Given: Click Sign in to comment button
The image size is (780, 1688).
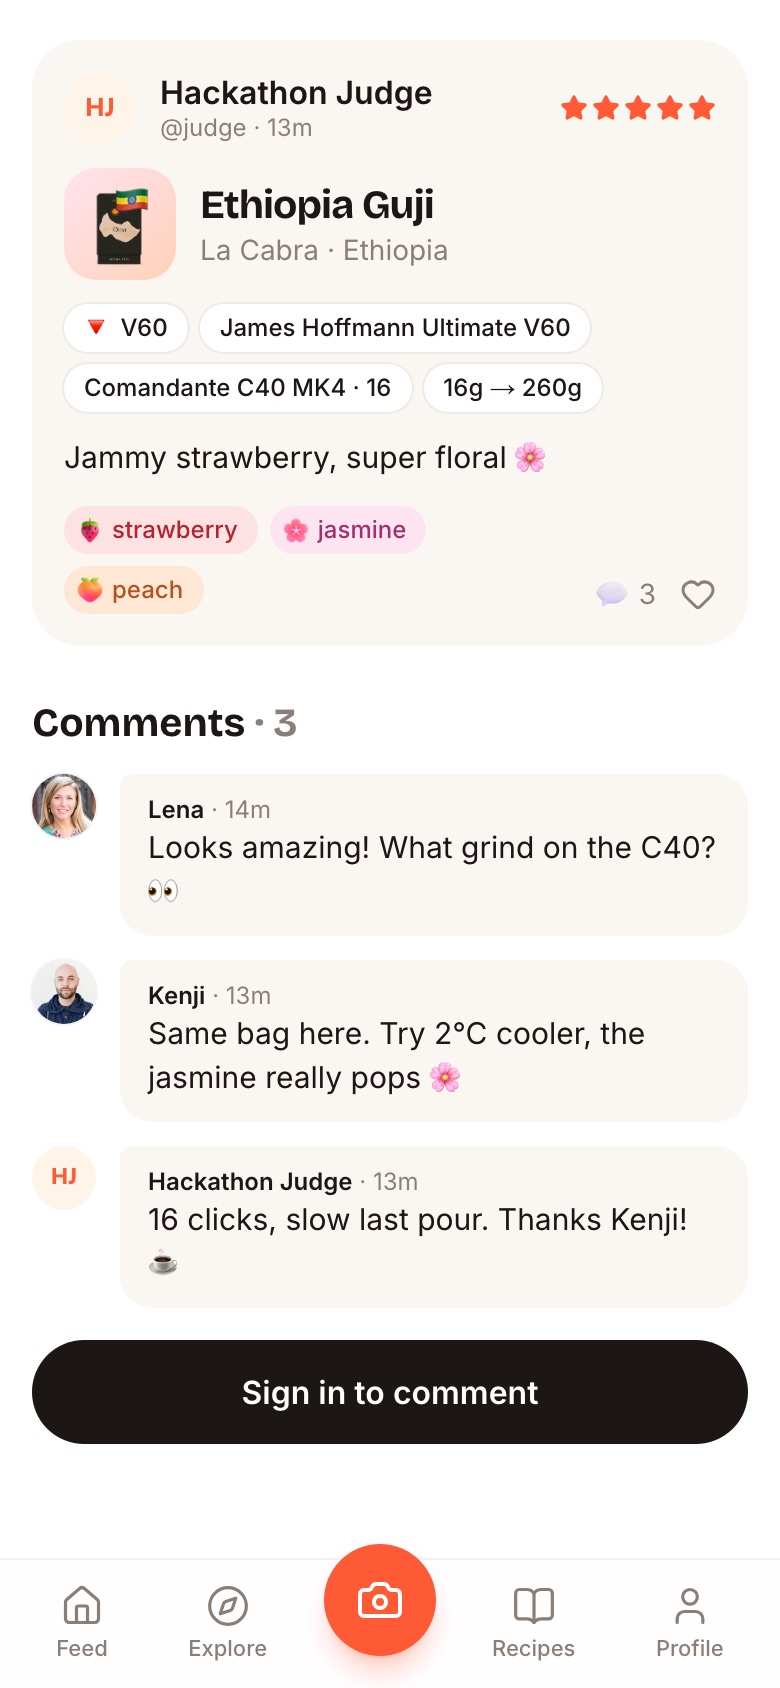Looking at the screenshot, I should (390, 1392).
